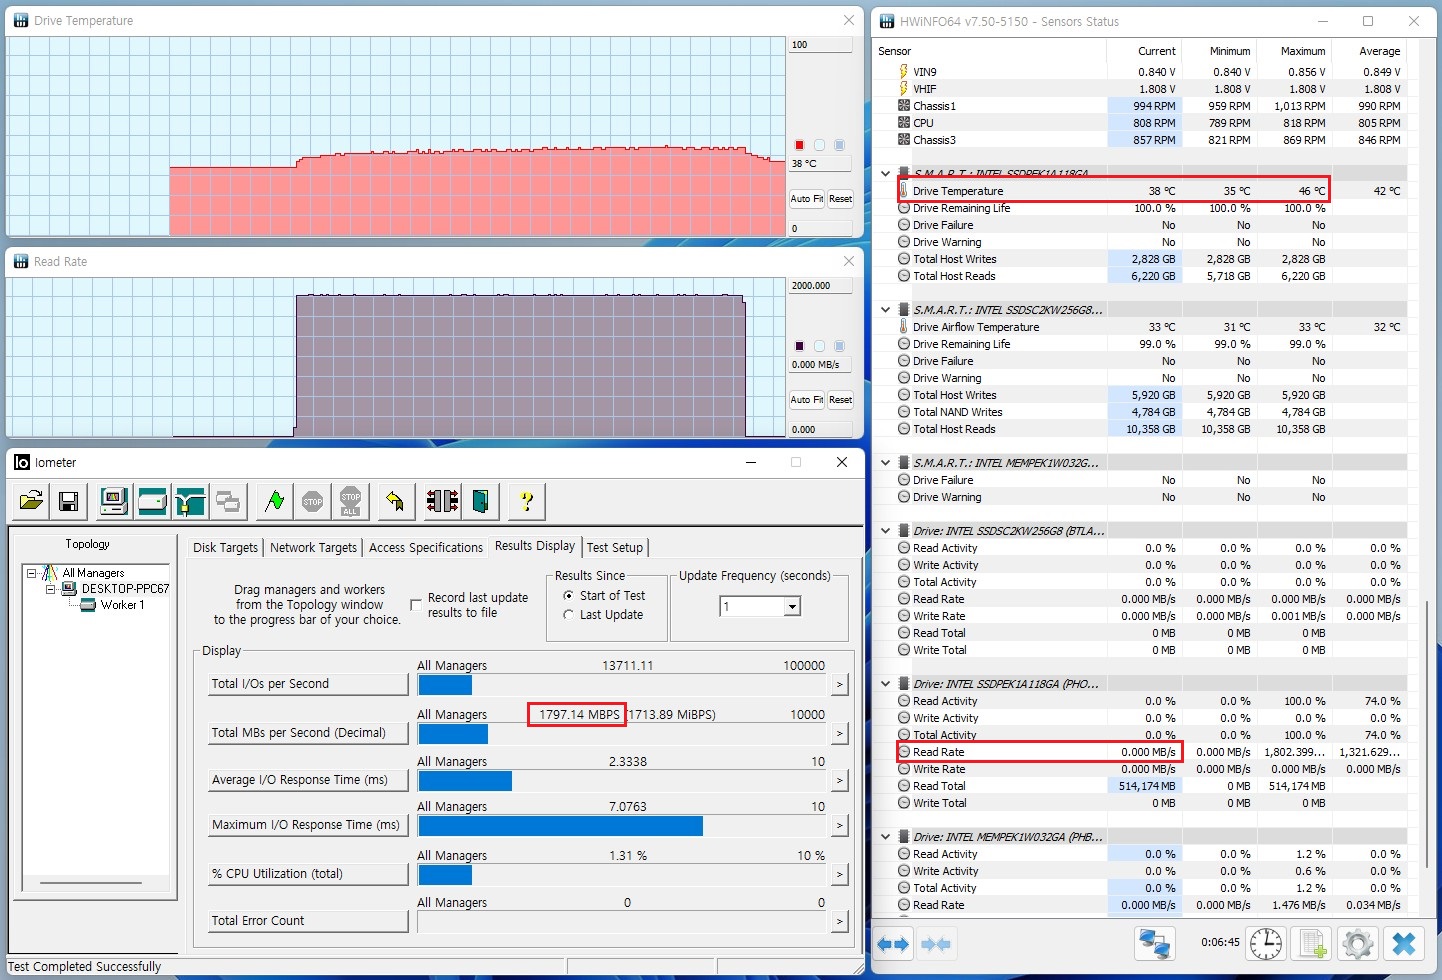Add new disk worker icon in Iometer
This screenshot has width=1442, height=980.
[x=152, y=501]
